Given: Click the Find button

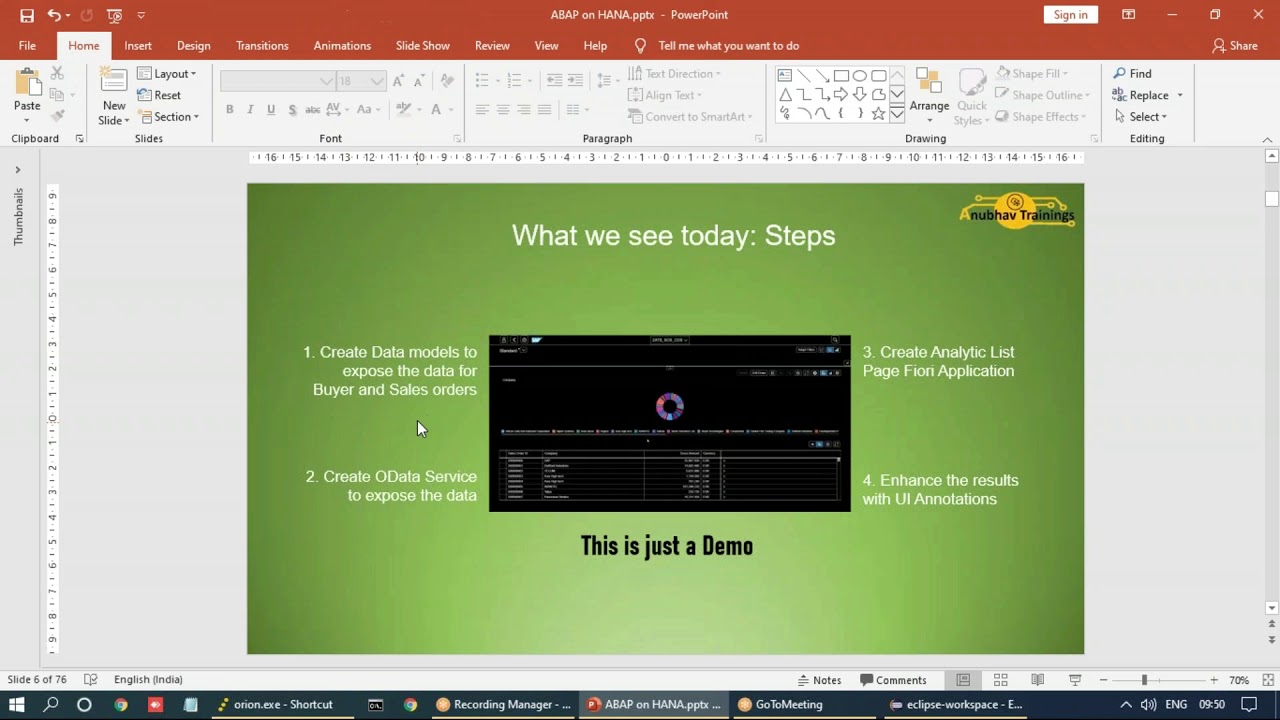Looking at the screenshot, I should pyautogui.click(x=1132, y=73).
